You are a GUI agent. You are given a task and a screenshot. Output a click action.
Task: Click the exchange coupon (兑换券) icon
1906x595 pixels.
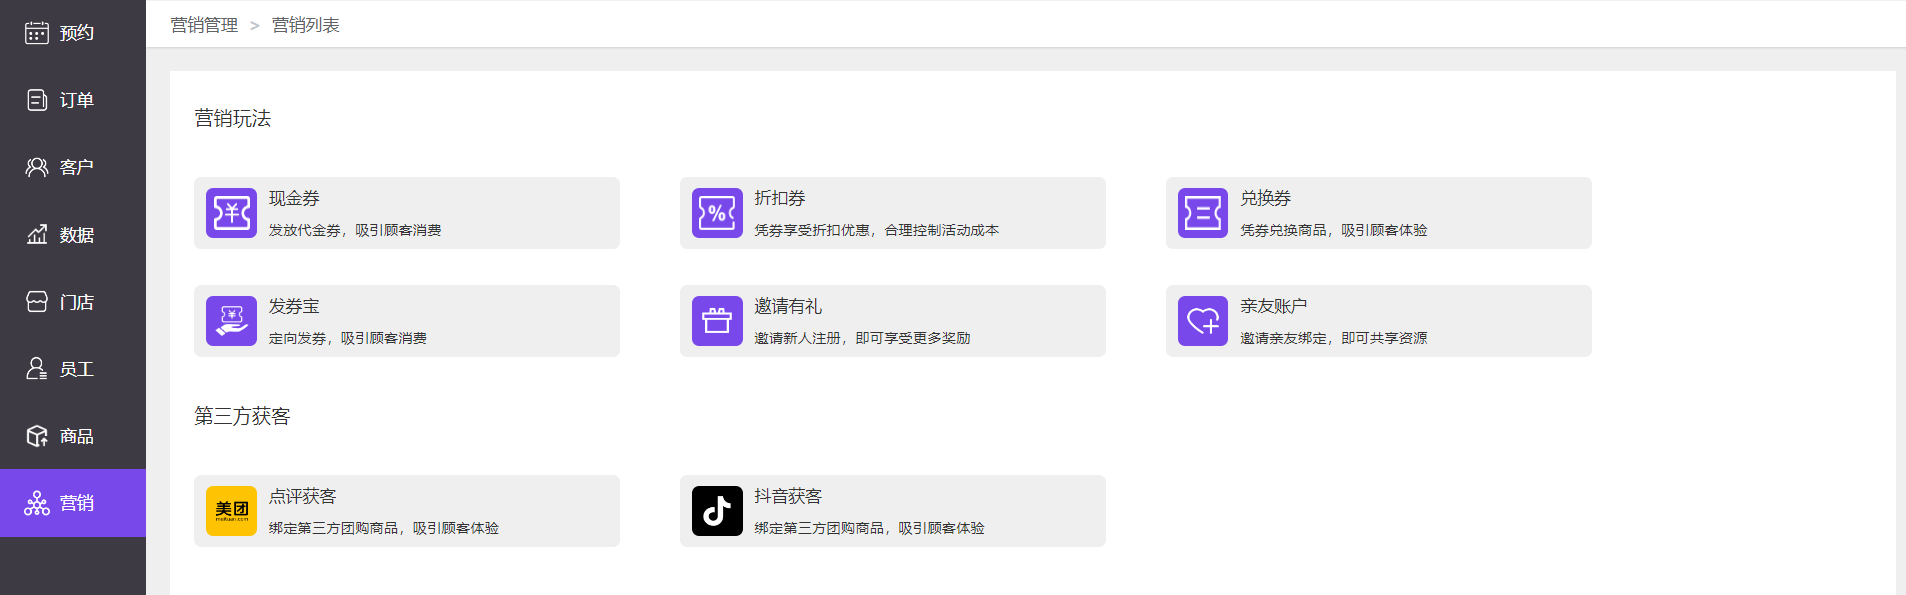point(1202,213)
